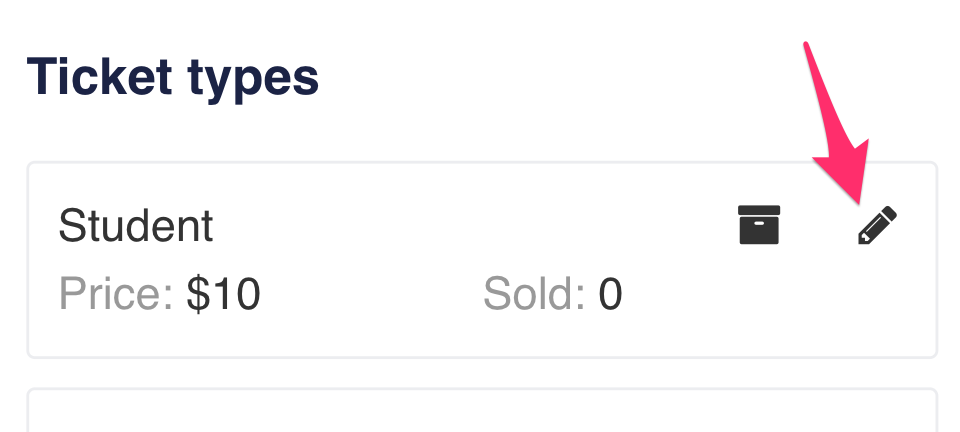
Task: Hit the pencil icon under the arrow
Action: 878,226
